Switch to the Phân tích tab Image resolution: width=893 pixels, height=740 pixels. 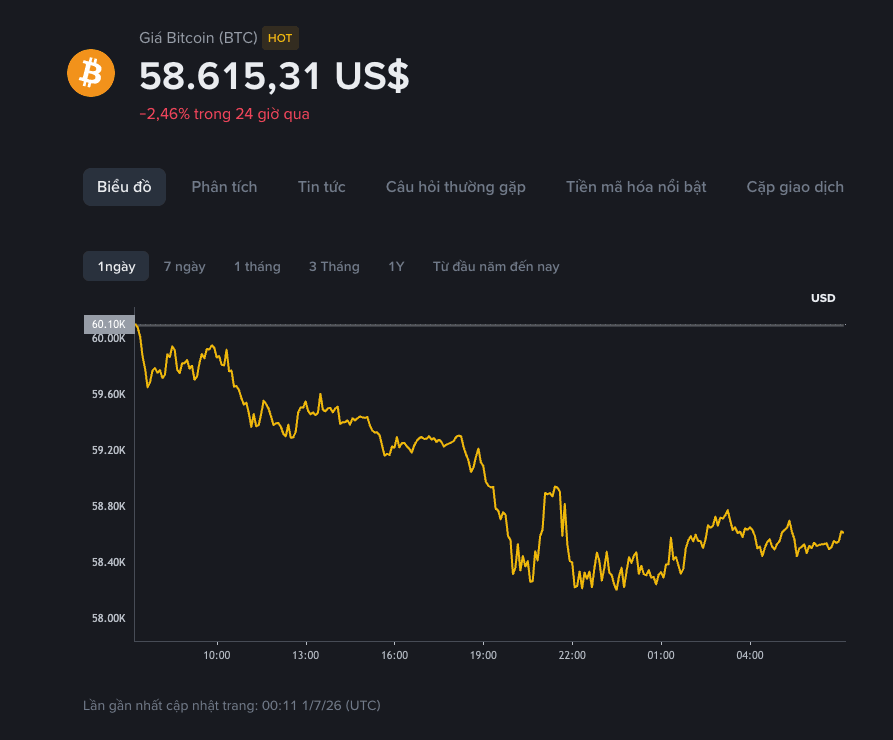pos(224,187)
